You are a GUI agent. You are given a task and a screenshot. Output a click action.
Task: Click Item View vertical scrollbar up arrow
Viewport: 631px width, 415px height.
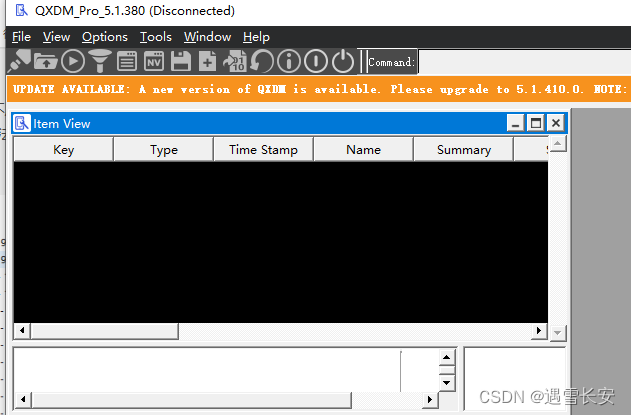pos(558,144)
